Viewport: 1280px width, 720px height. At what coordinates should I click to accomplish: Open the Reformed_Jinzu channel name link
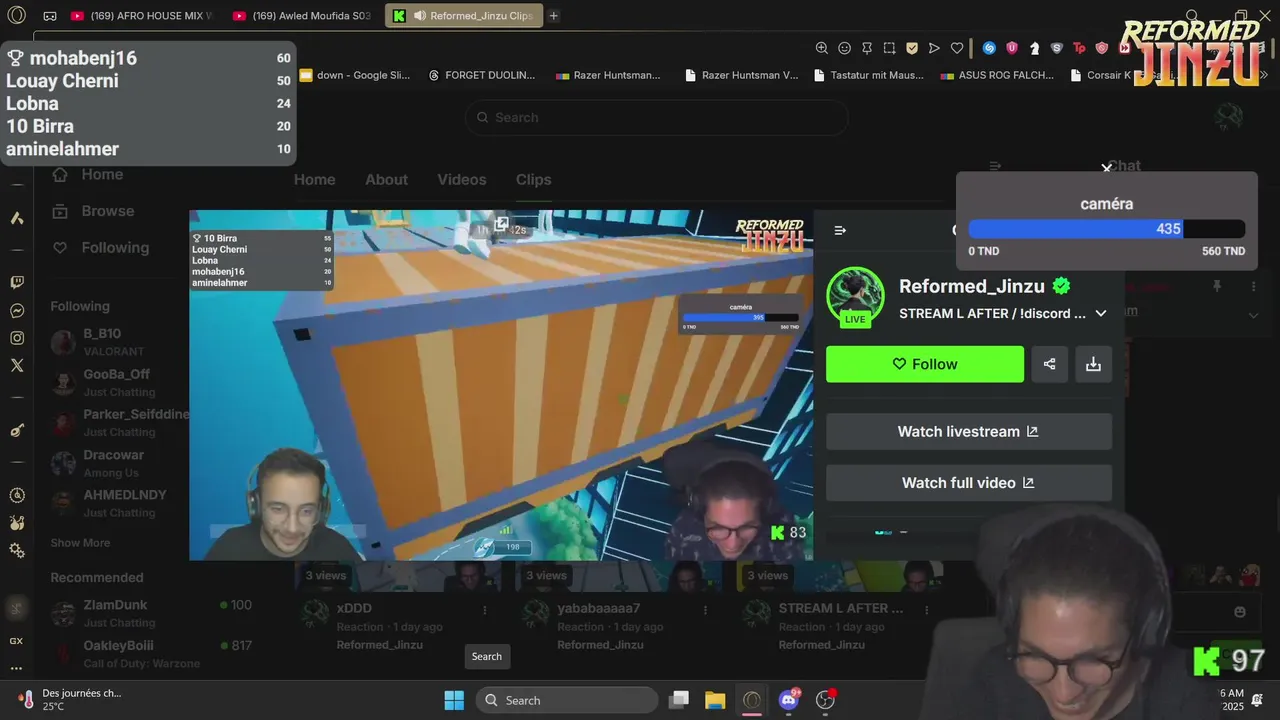[971, 286]
